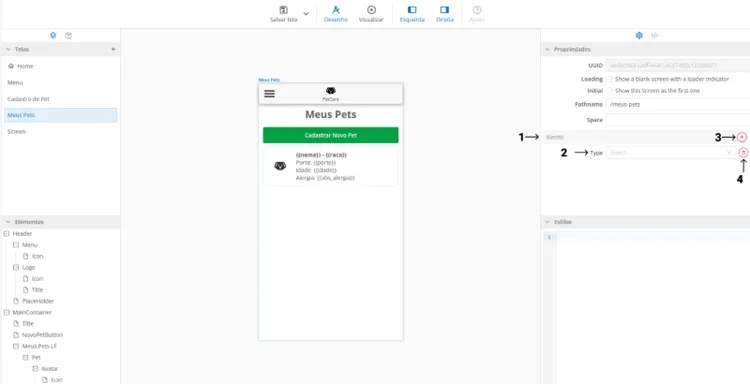Open the event Type select dropdown
Viewport: 750px width, 384px height.
(x=671, y=153)
